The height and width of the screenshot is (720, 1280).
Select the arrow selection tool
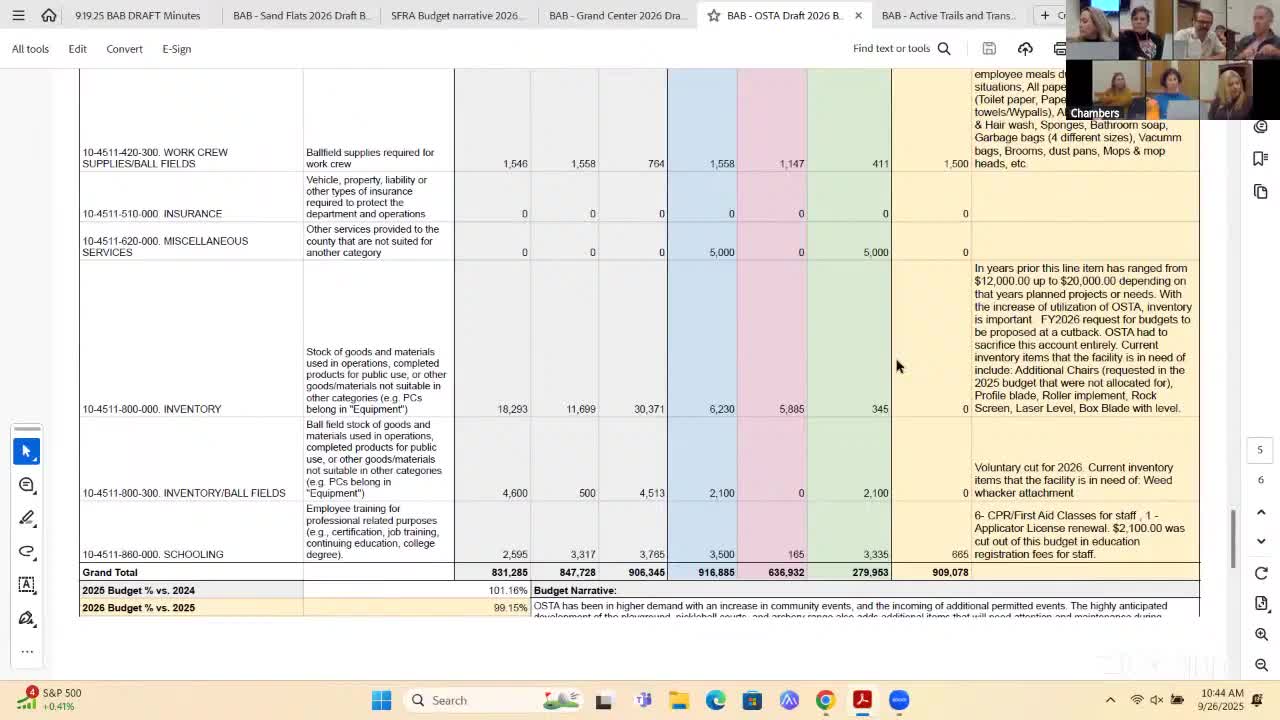click(27, 451)
